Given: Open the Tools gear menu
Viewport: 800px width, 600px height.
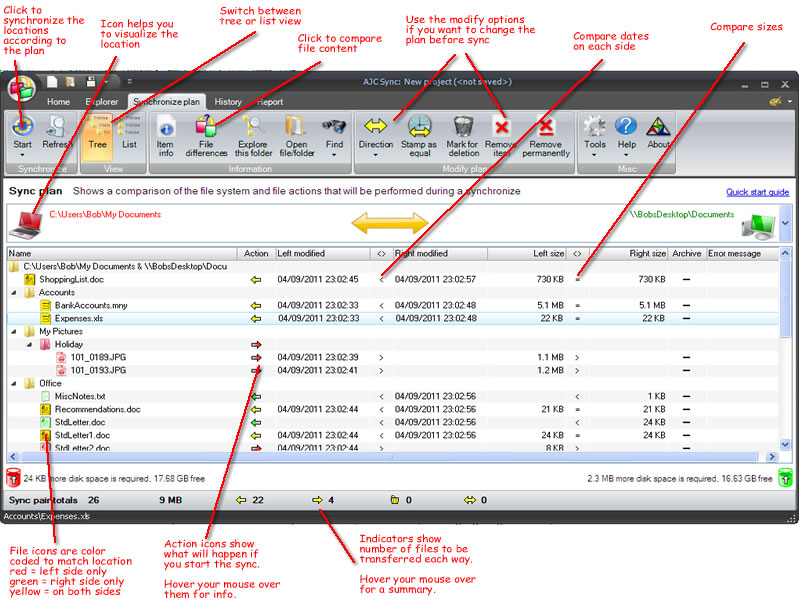Looking at the screenshot, I should tap(595, 127).
